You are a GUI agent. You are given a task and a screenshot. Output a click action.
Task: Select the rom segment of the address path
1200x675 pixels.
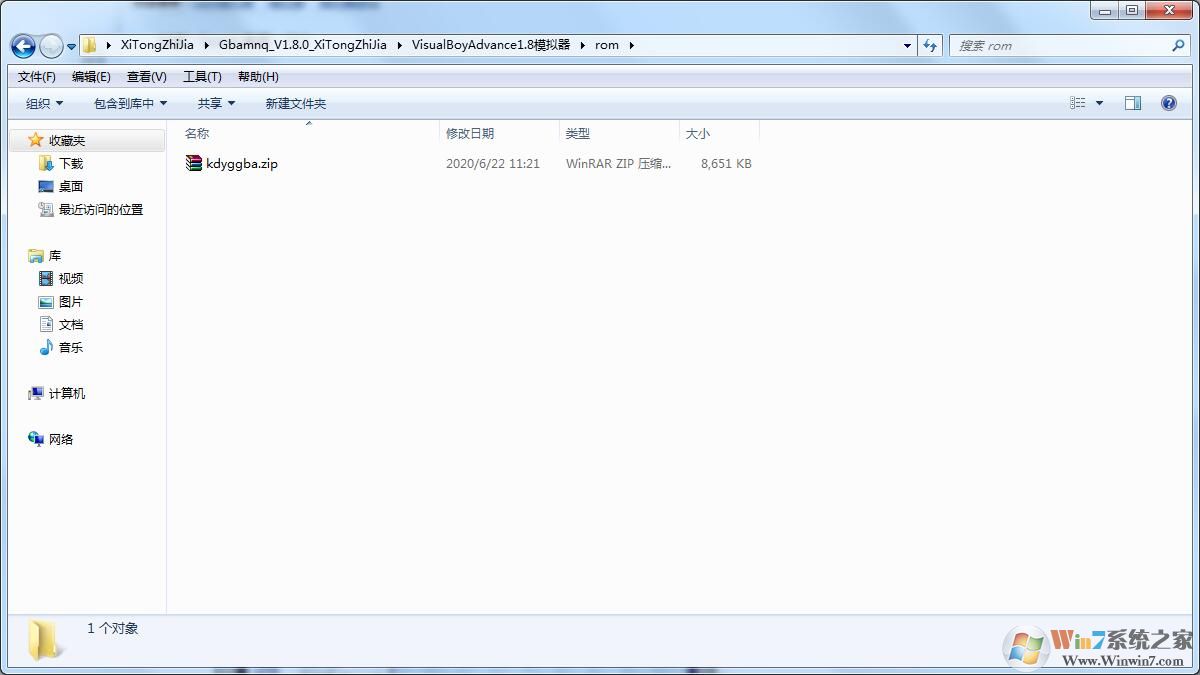click(607, 45)
